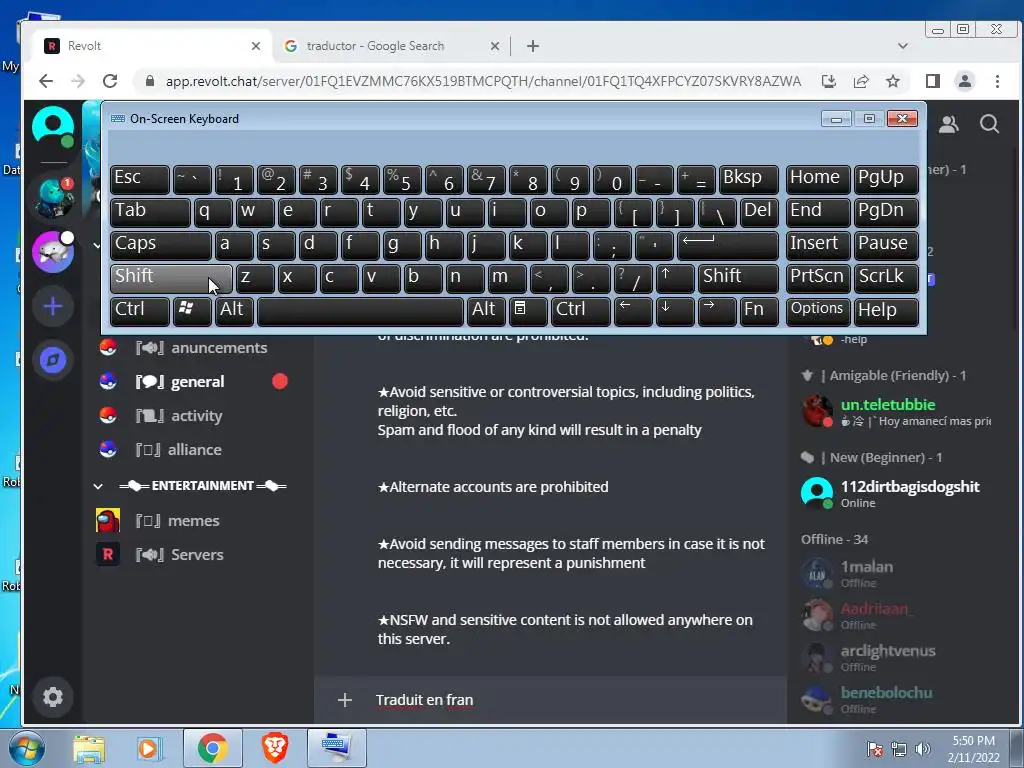Screen dimensions: 1024x768
Task: Toggle Caps key on On-Screen Keyboard
Action: click(x=161, y=245)
